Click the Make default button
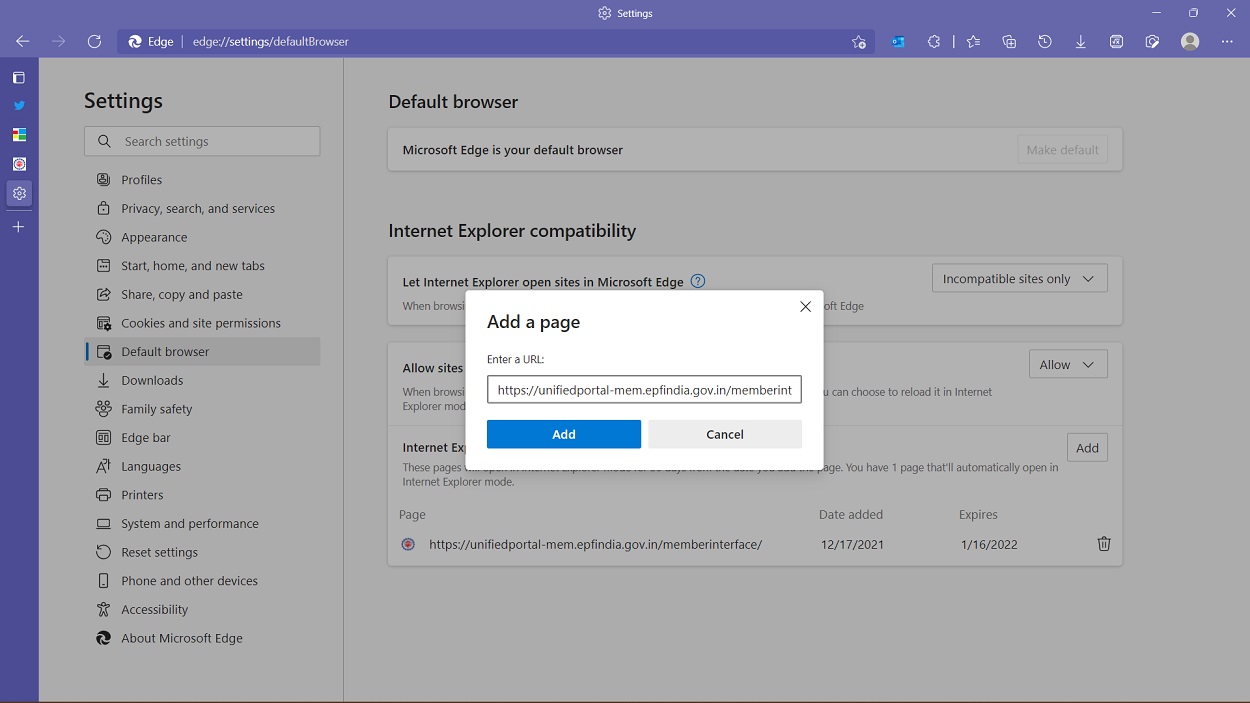Viewport: 1250px width, 703px height. [1062, 150]
